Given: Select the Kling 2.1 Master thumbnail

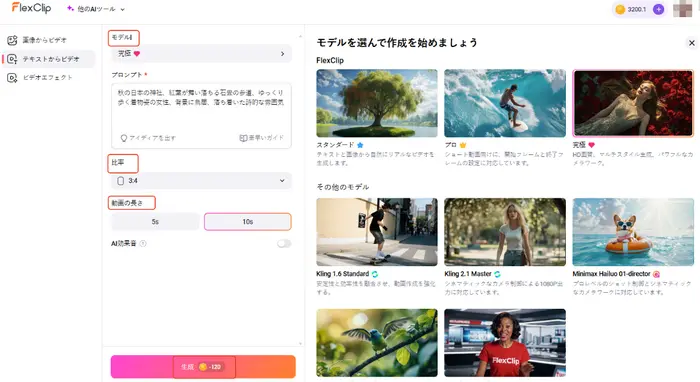Looking at the screenshot, I should point(505,232).
